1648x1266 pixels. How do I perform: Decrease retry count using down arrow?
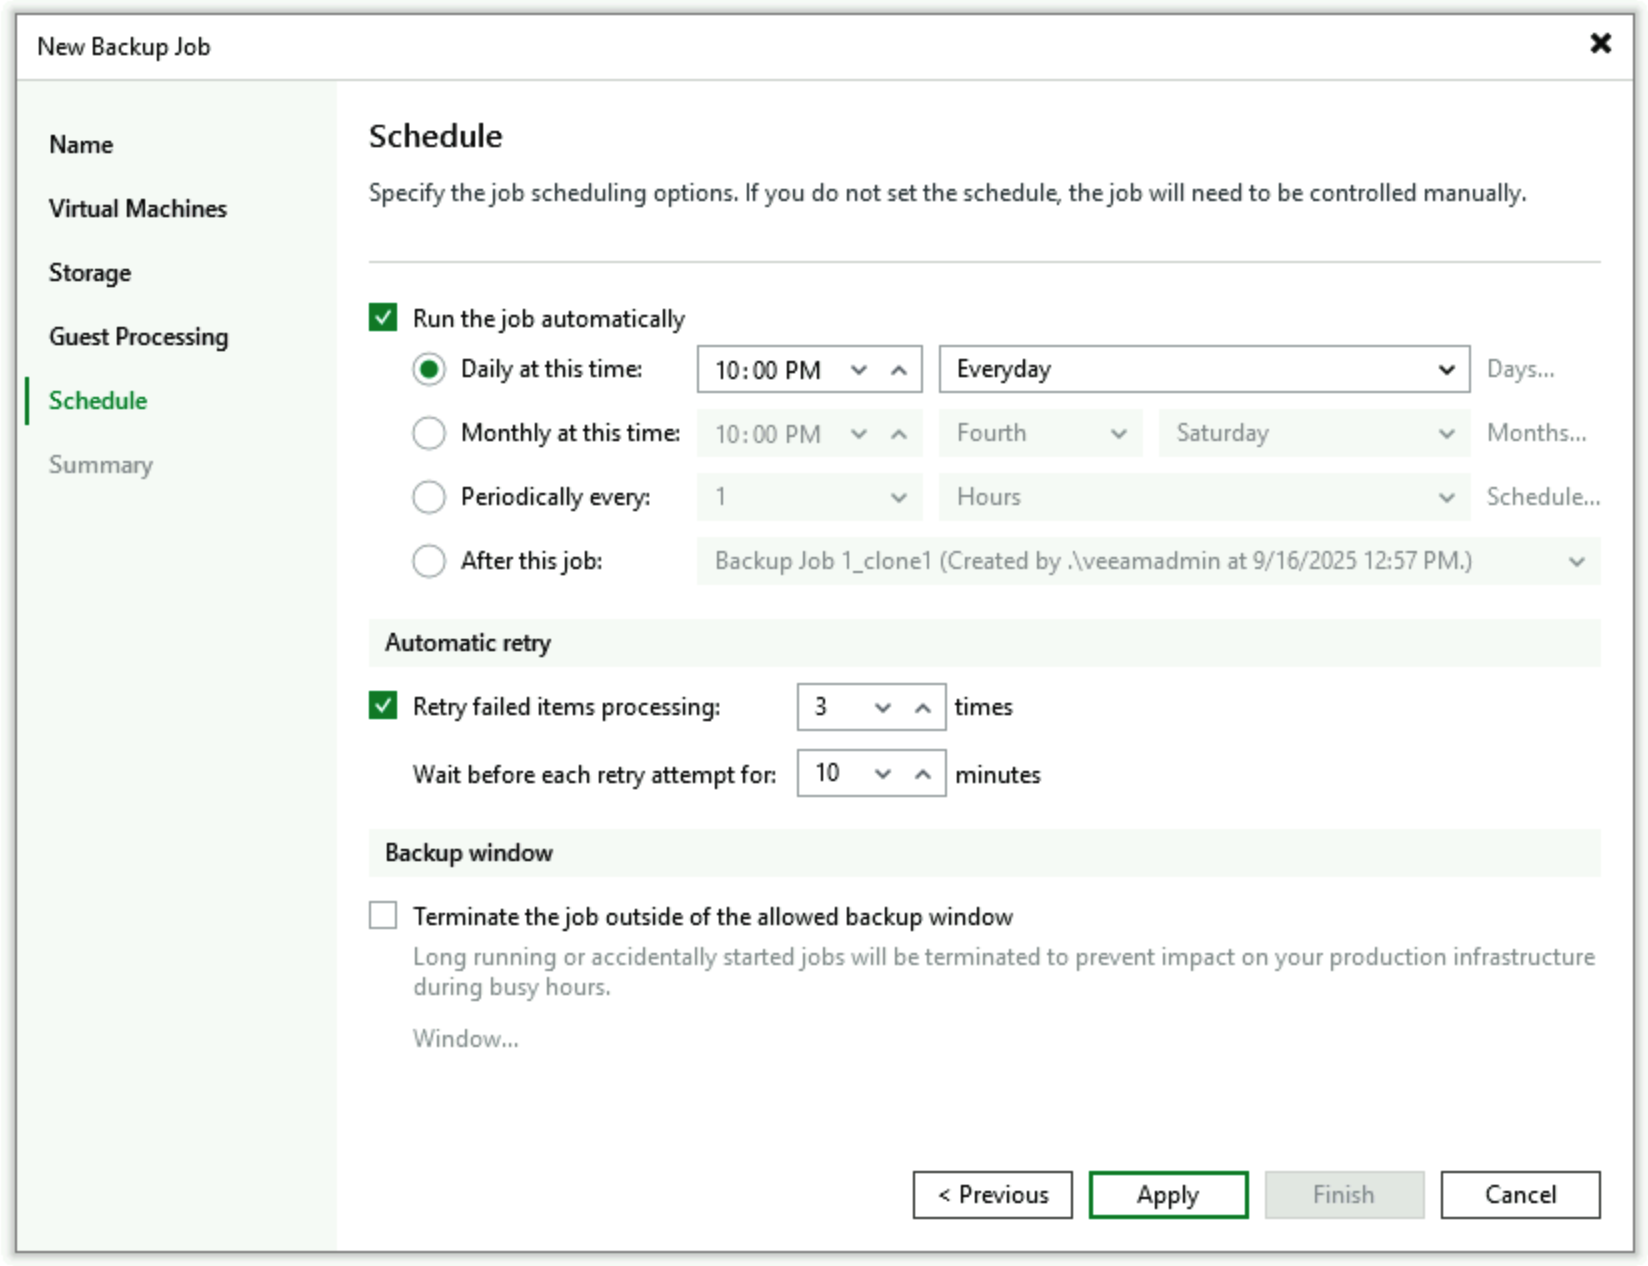(x=882, y=708)
